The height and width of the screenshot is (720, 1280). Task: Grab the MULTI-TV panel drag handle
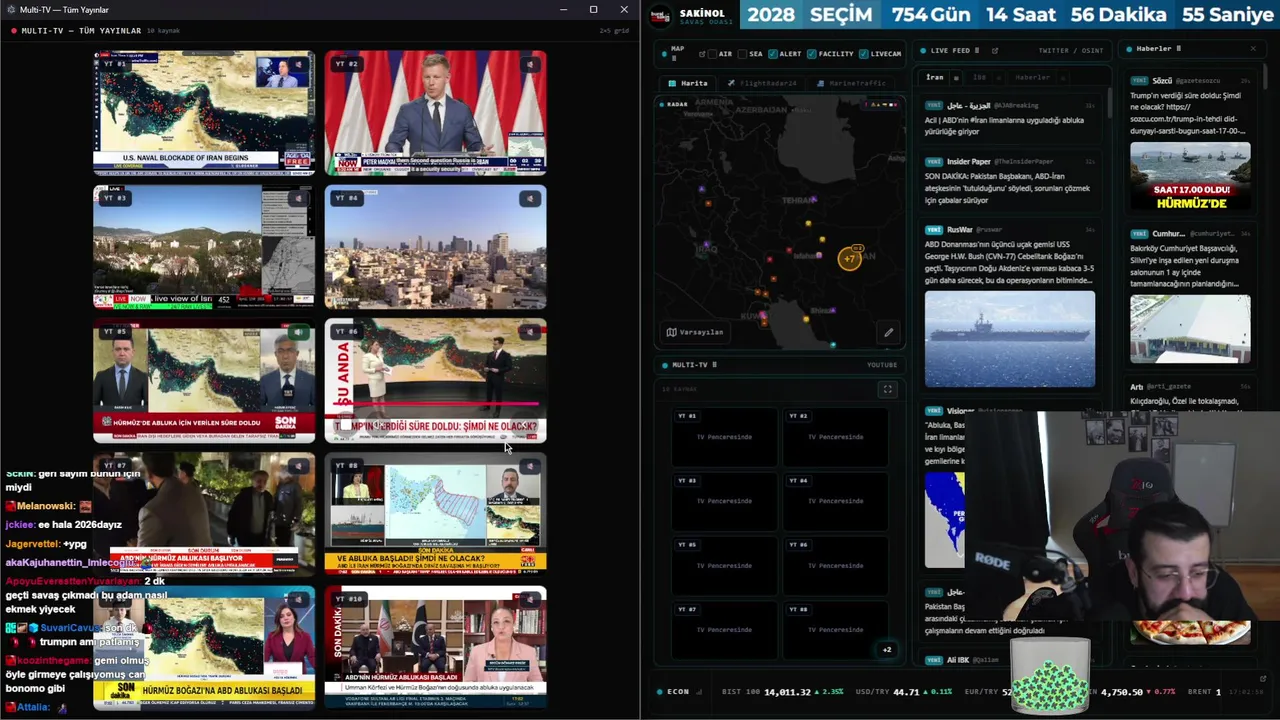(714, 365)
